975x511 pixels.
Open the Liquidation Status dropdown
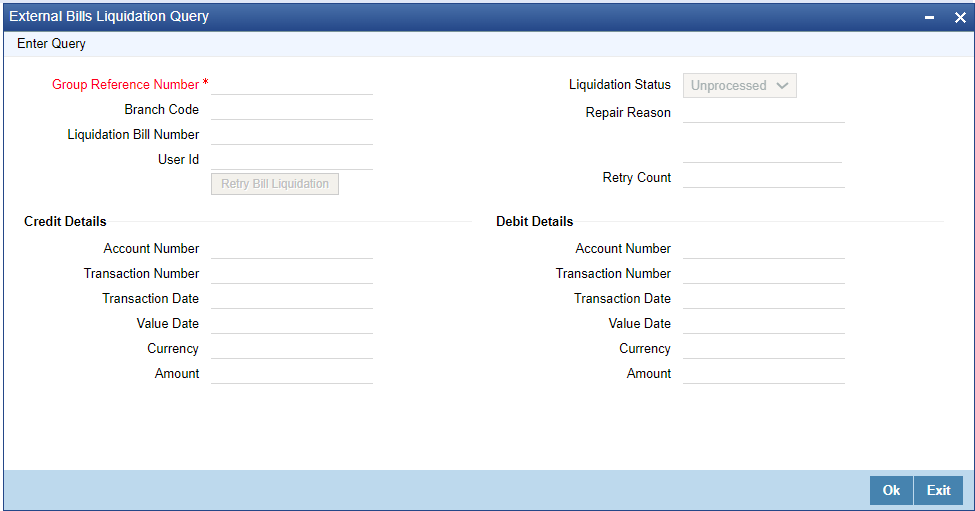click(739, 85)
